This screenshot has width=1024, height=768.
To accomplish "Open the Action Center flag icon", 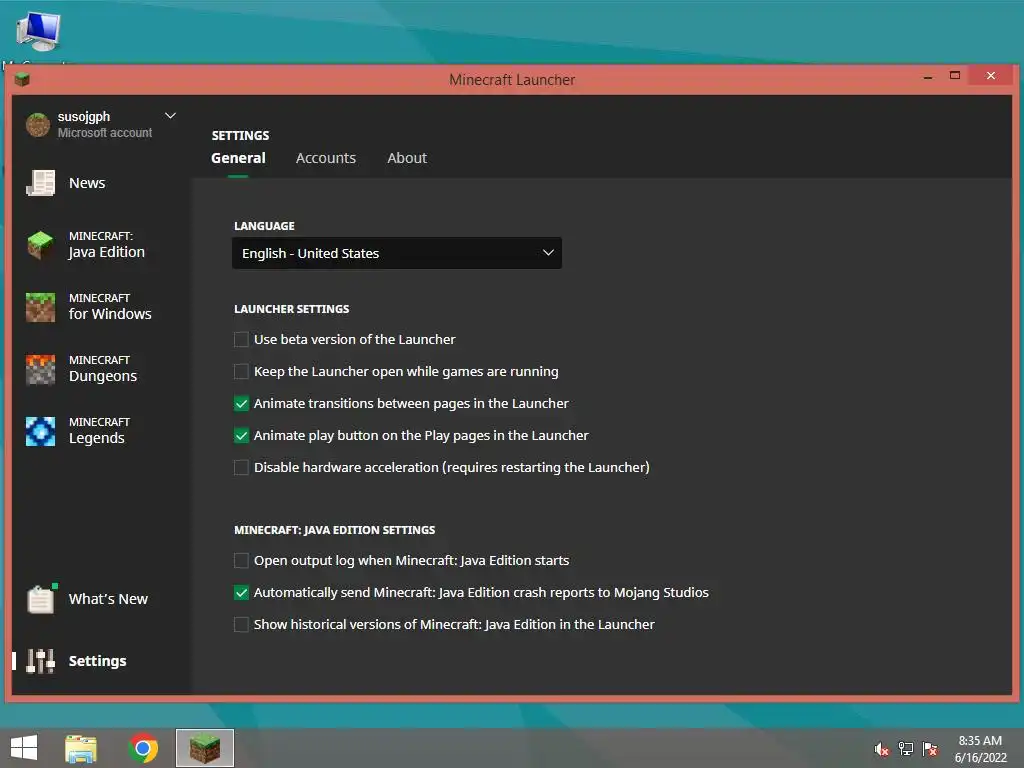I will point(930,749).
